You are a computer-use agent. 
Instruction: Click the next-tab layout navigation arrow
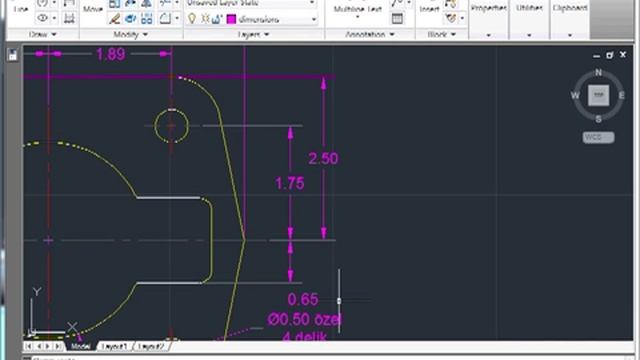point(48,346)
